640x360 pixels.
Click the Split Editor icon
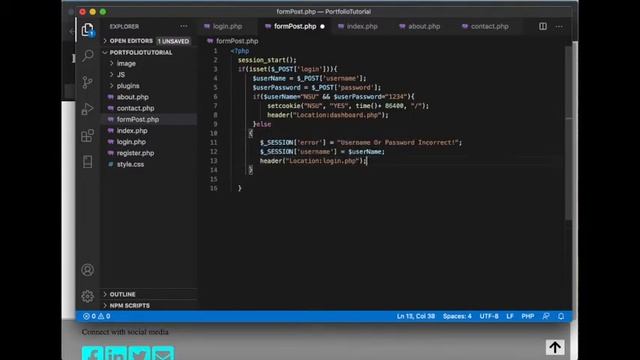click(x=543, y=27)
